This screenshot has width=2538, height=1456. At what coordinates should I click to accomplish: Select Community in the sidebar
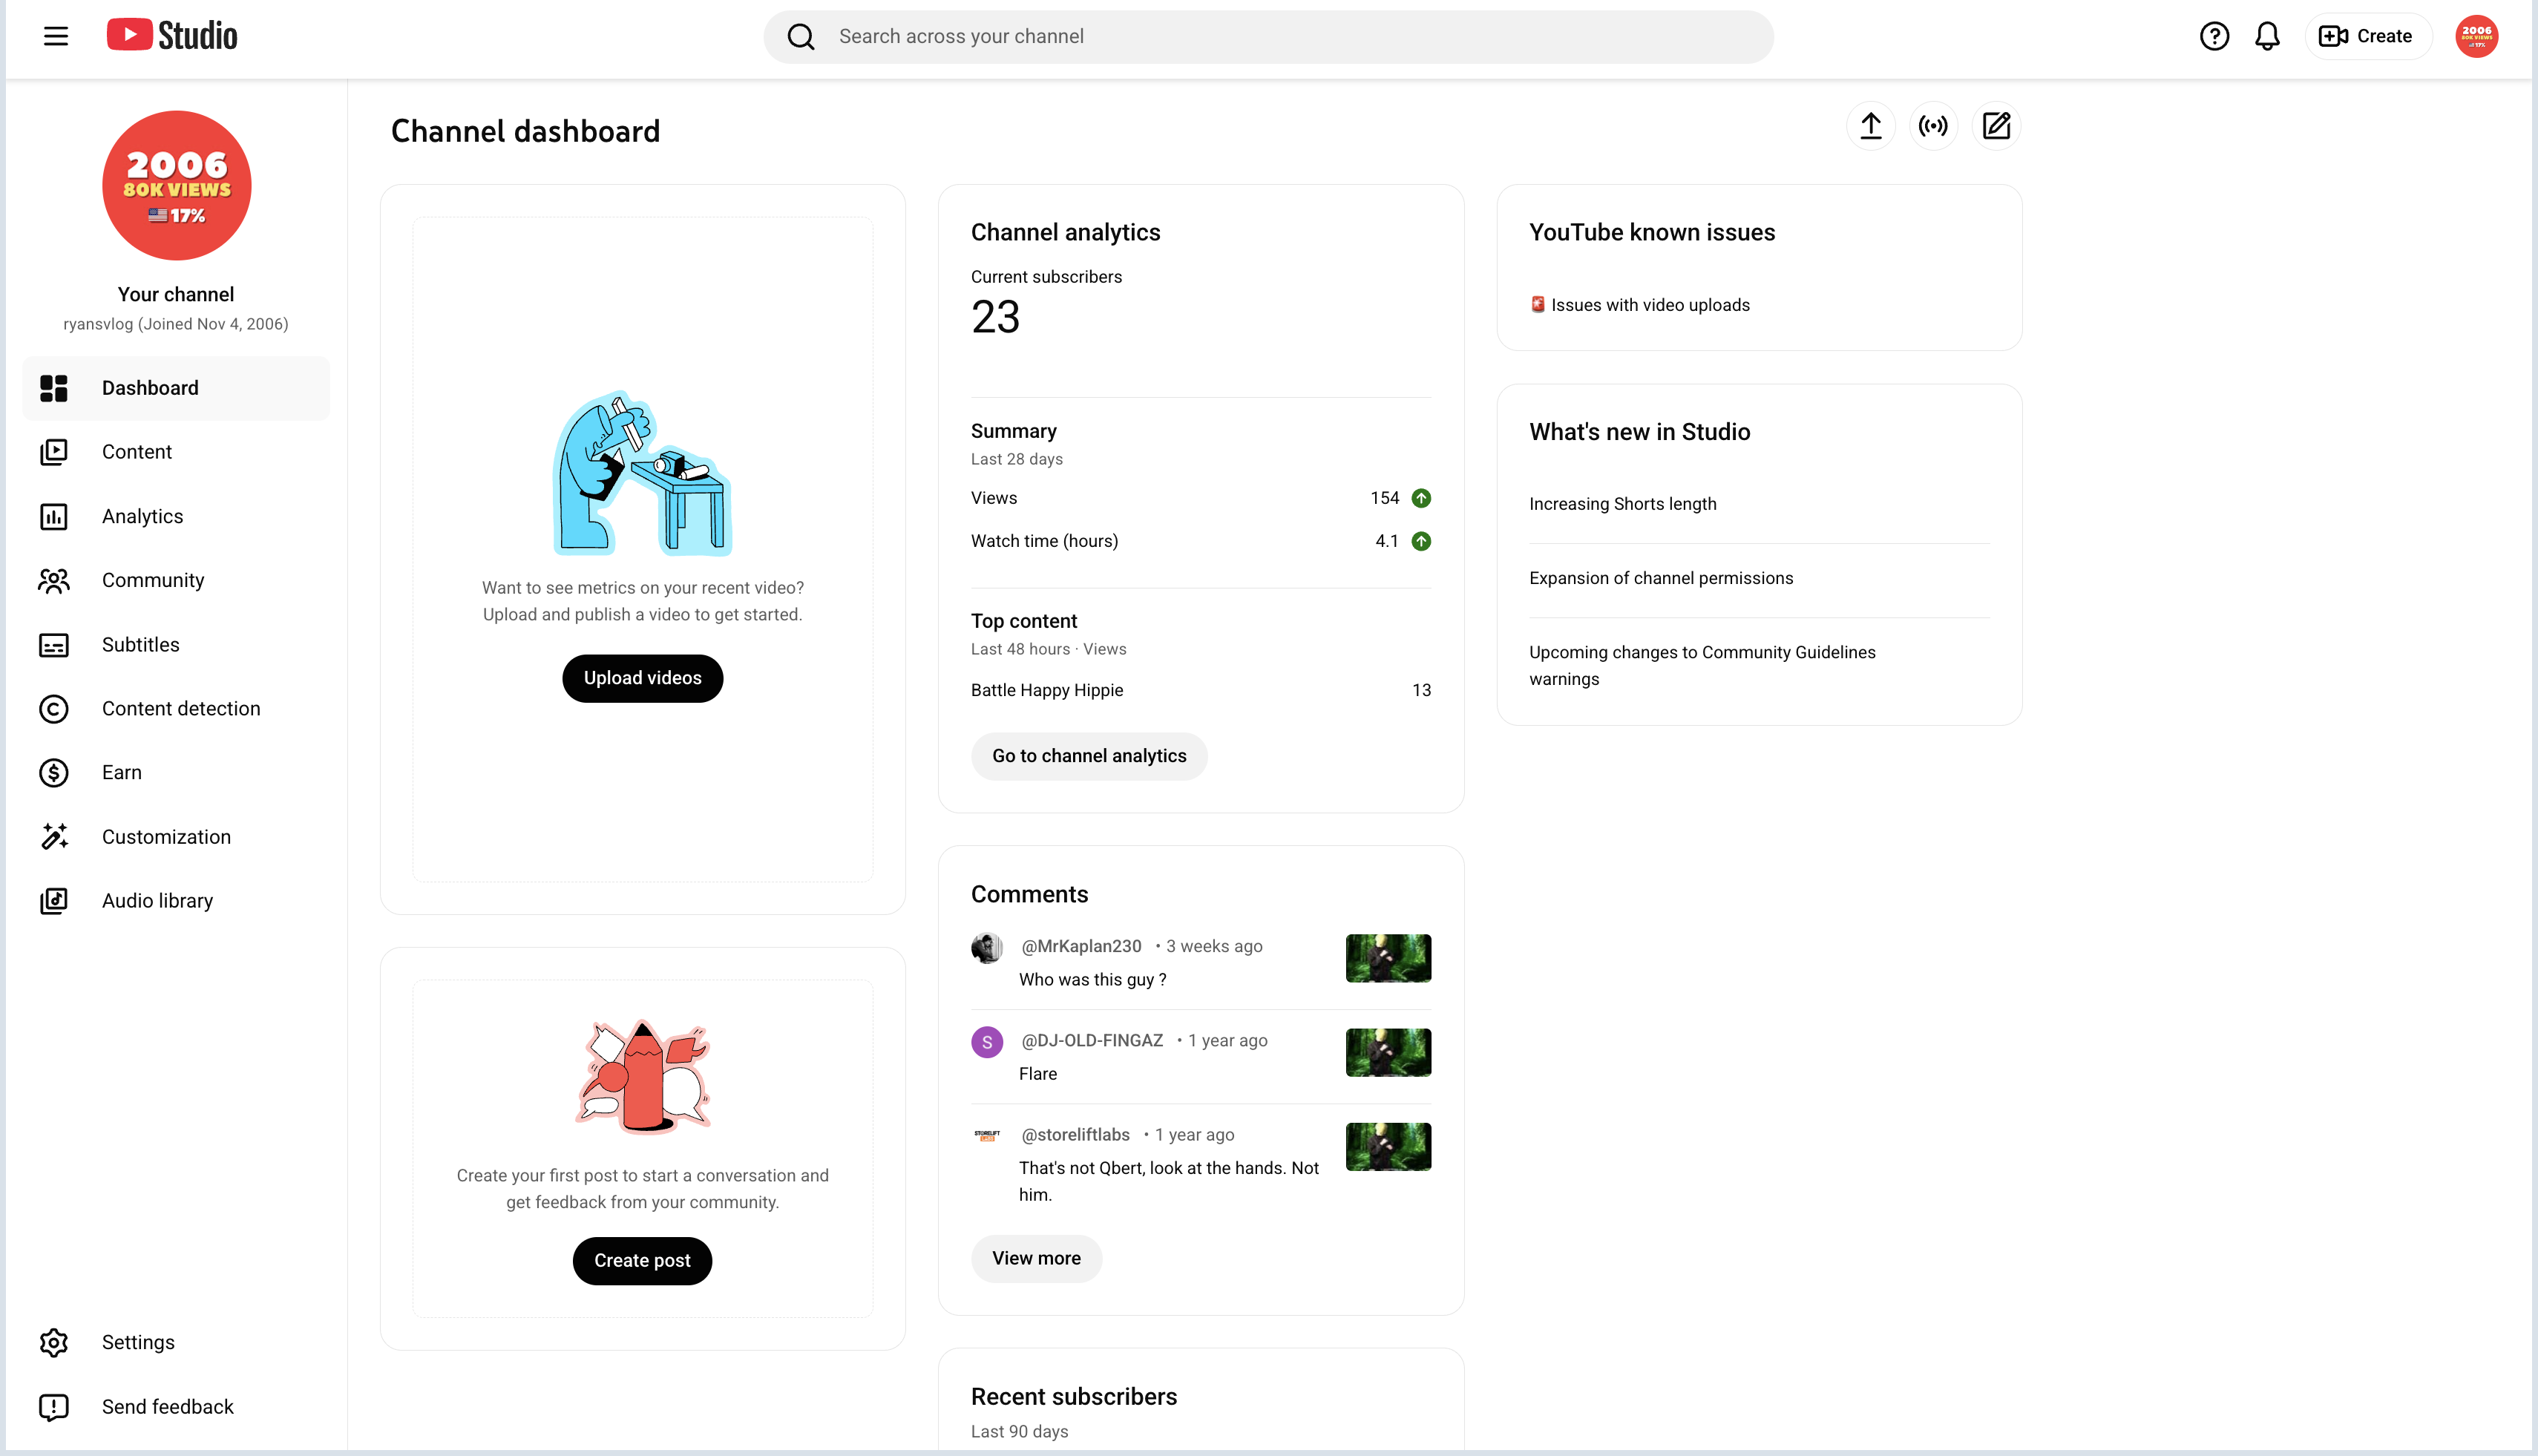pos(176,580)
